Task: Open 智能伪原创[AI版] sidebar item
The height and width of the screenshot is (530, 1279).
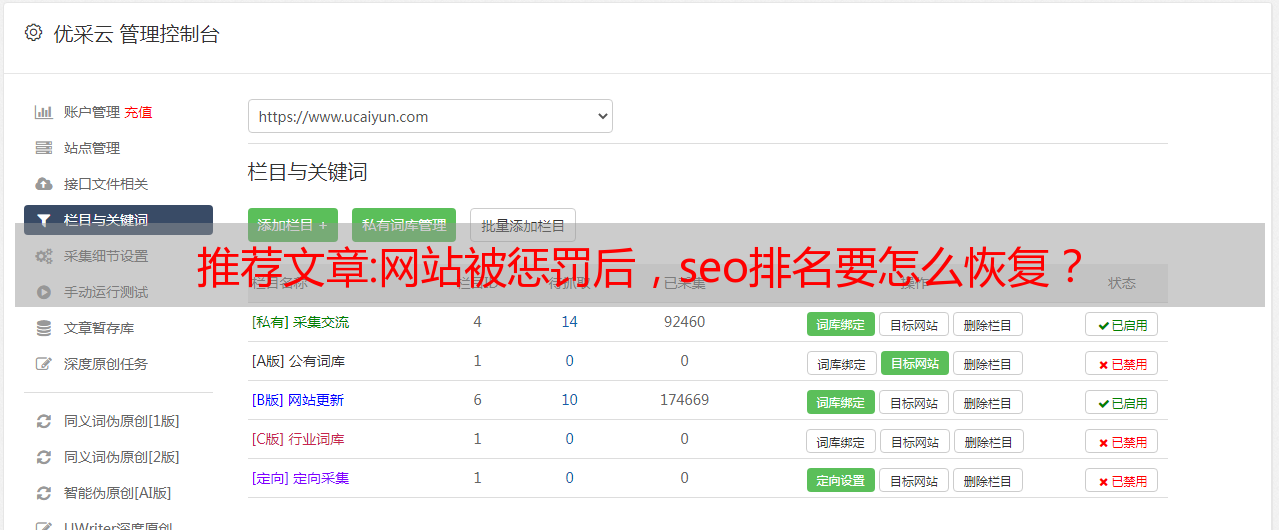Action: tap(118, 493)
